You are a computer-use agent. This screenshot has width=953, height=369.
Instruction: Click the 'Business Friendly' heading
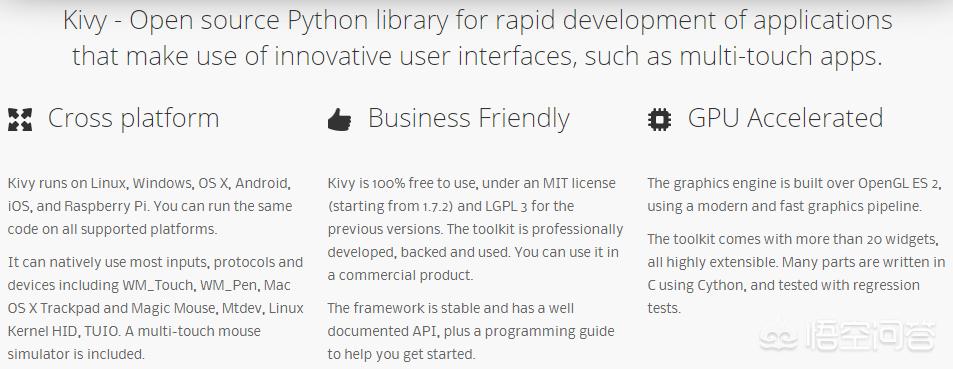click(469, 119)
